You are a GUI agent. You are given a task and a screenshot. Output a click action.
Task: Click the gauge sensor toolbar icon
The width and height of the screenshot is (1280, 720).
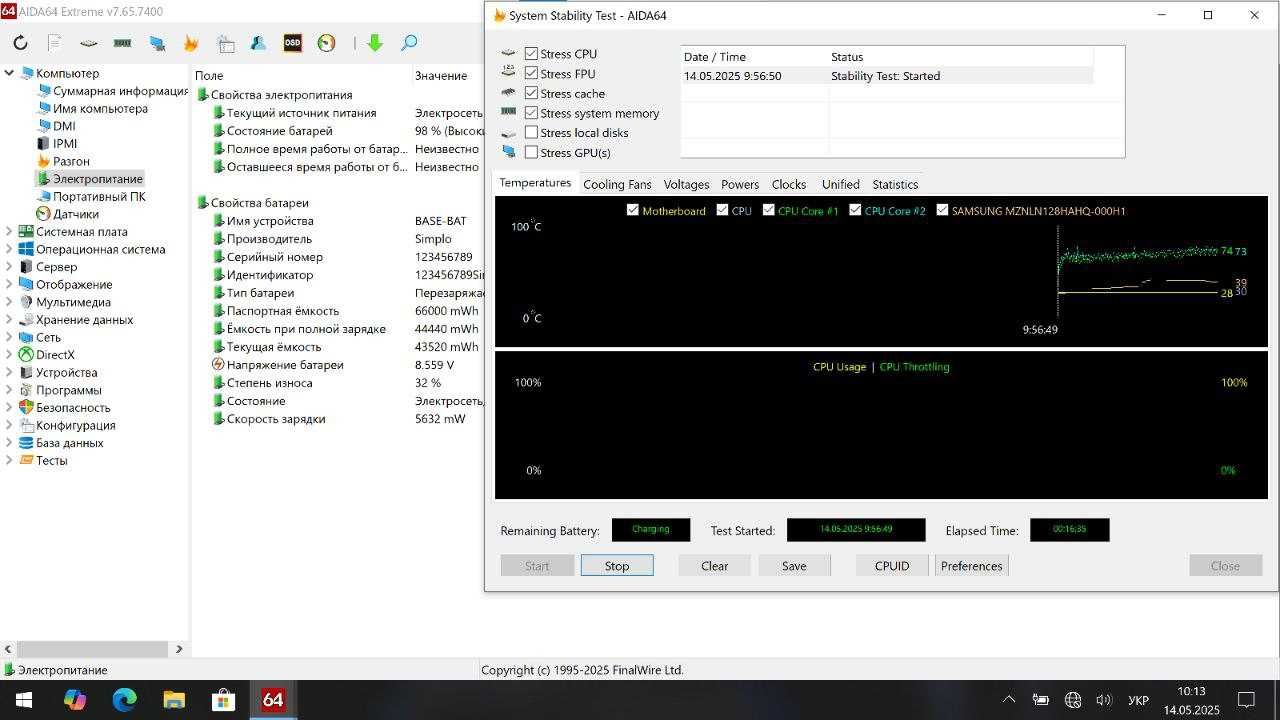click(x=326, y=43)
